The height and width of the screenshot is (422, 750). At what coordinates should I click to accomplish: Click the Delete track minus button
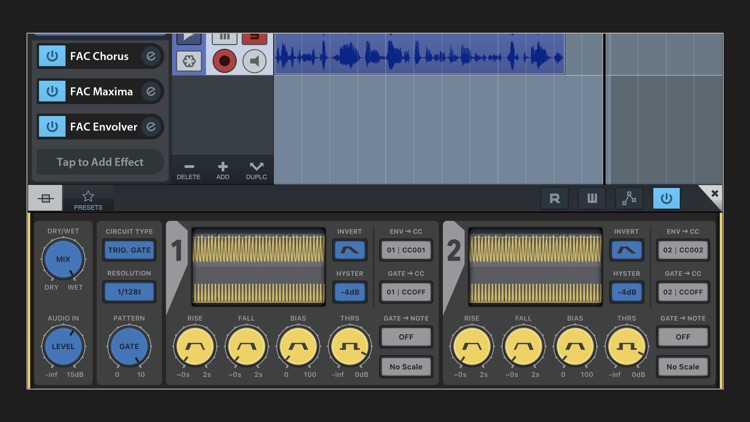(188, 170)
